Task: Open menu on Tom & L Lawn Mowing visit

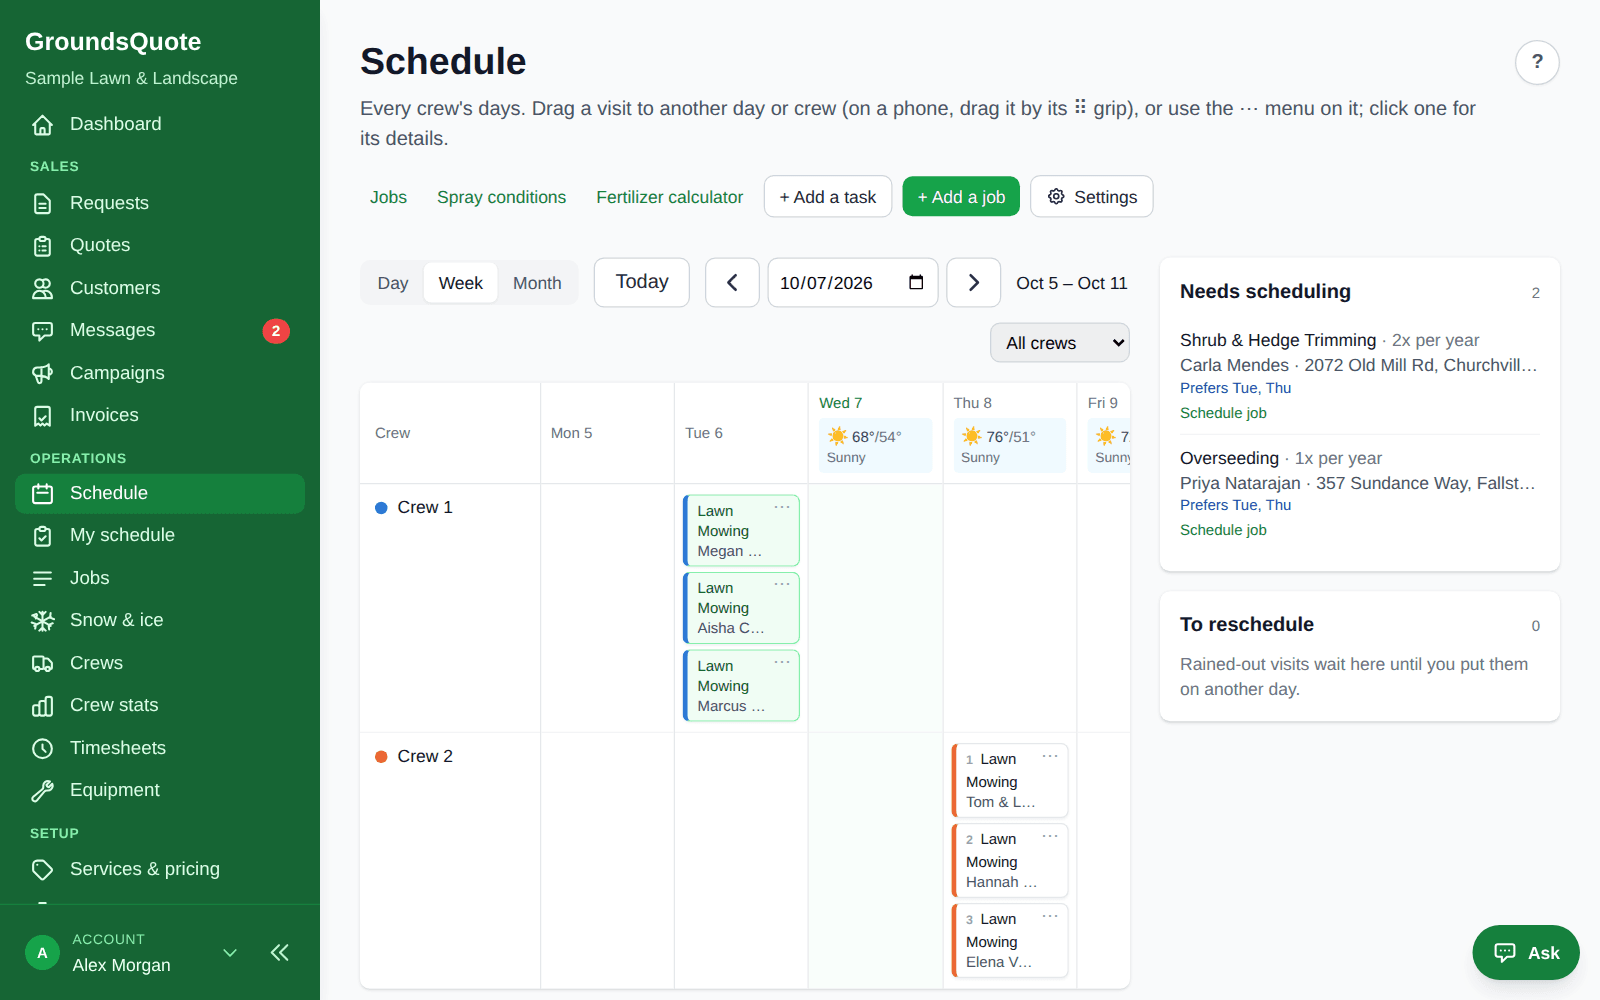Action: [x=1050, y=756]
